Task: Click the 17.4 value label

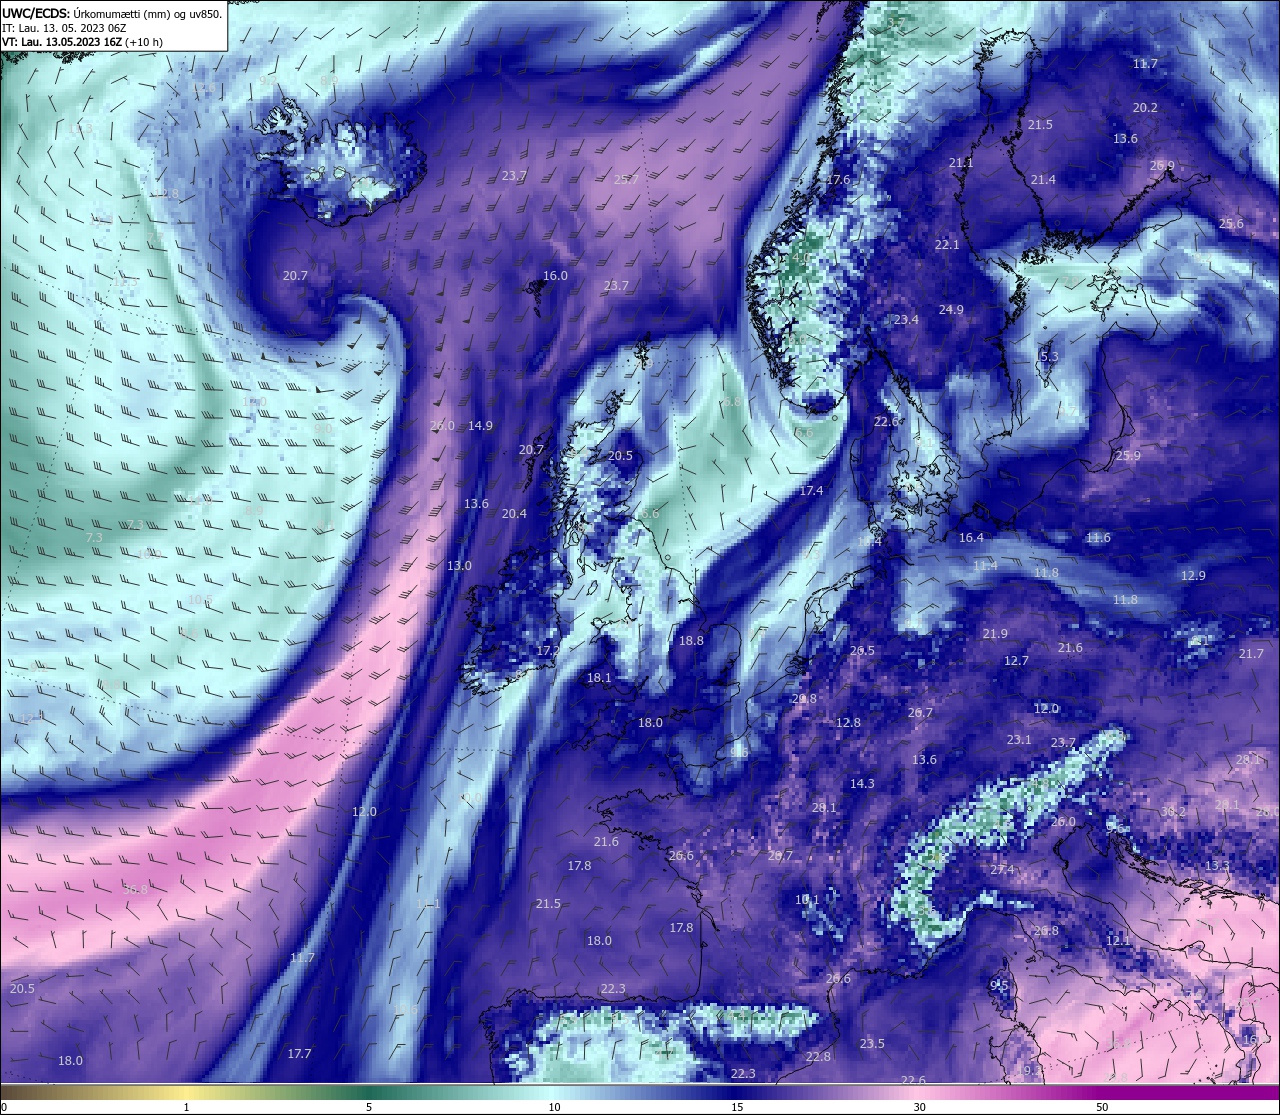Action: 811,491
